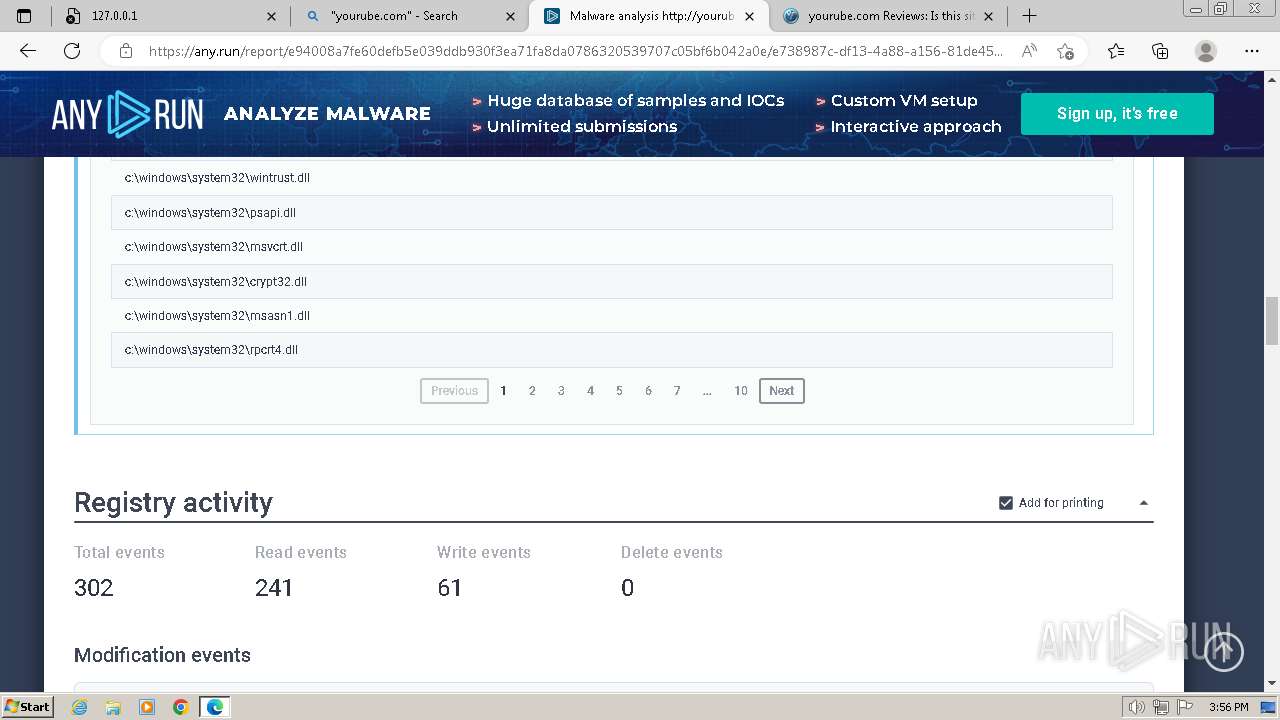Toggle Add for printing checkbox
1280x720 pixels.
click(1006, 503)
